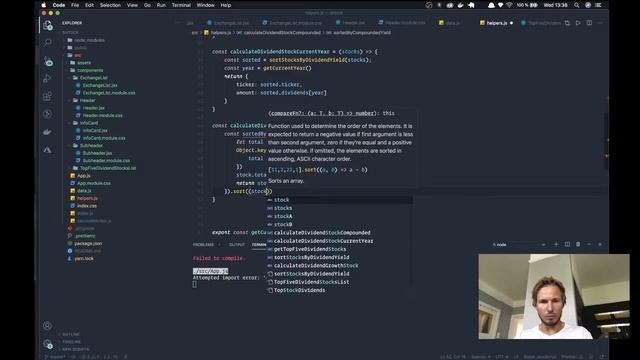Open the Extensions view
Viewport: 640px width, 360px height.
[x=47, y=96]
